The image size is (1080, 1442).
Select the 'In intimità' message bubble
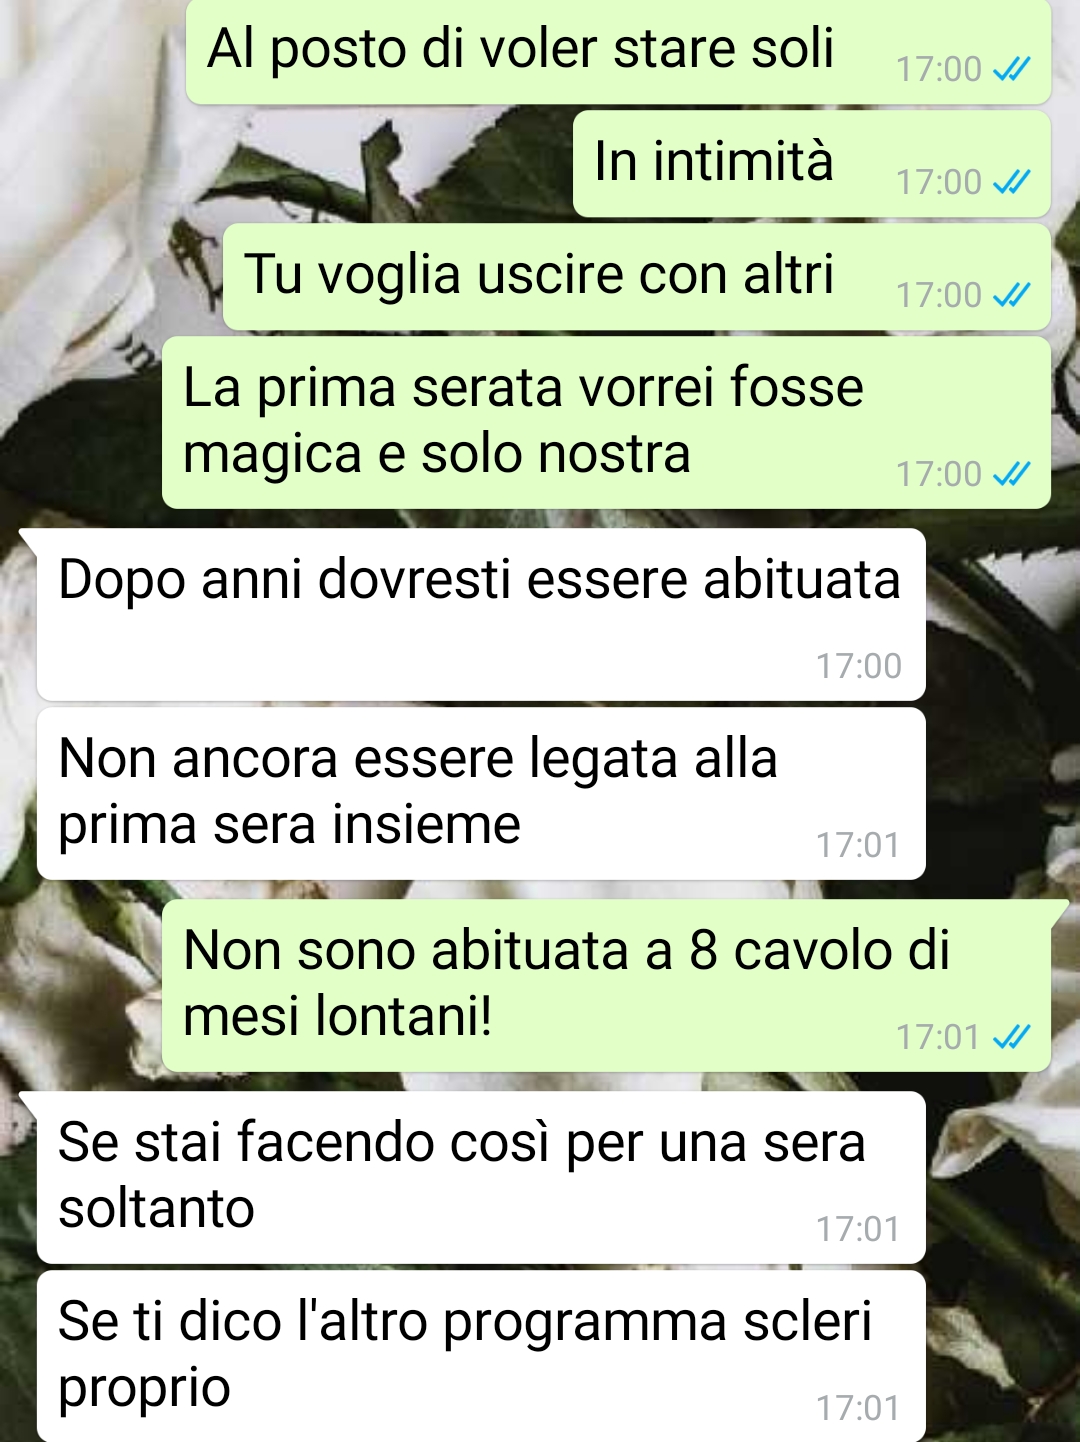pyautogui.click(x=811, y=164)
